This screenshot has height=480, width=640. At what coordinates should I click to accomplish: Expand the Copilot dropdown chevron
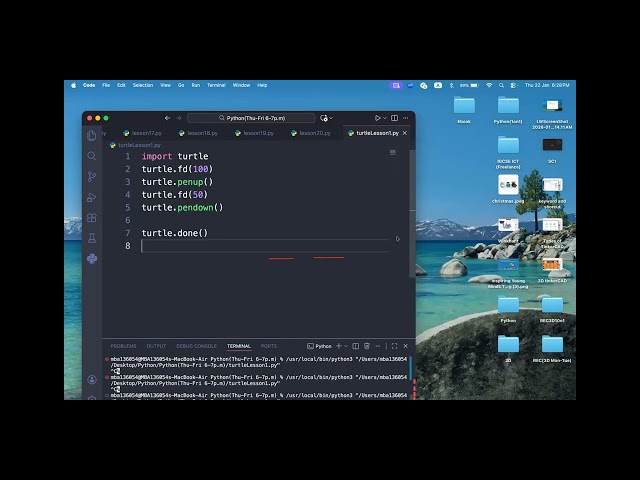point(331,118)
